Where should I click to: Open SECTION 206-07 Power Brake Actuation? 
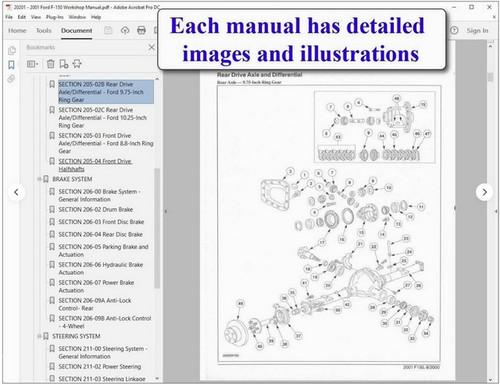(96, 286)
